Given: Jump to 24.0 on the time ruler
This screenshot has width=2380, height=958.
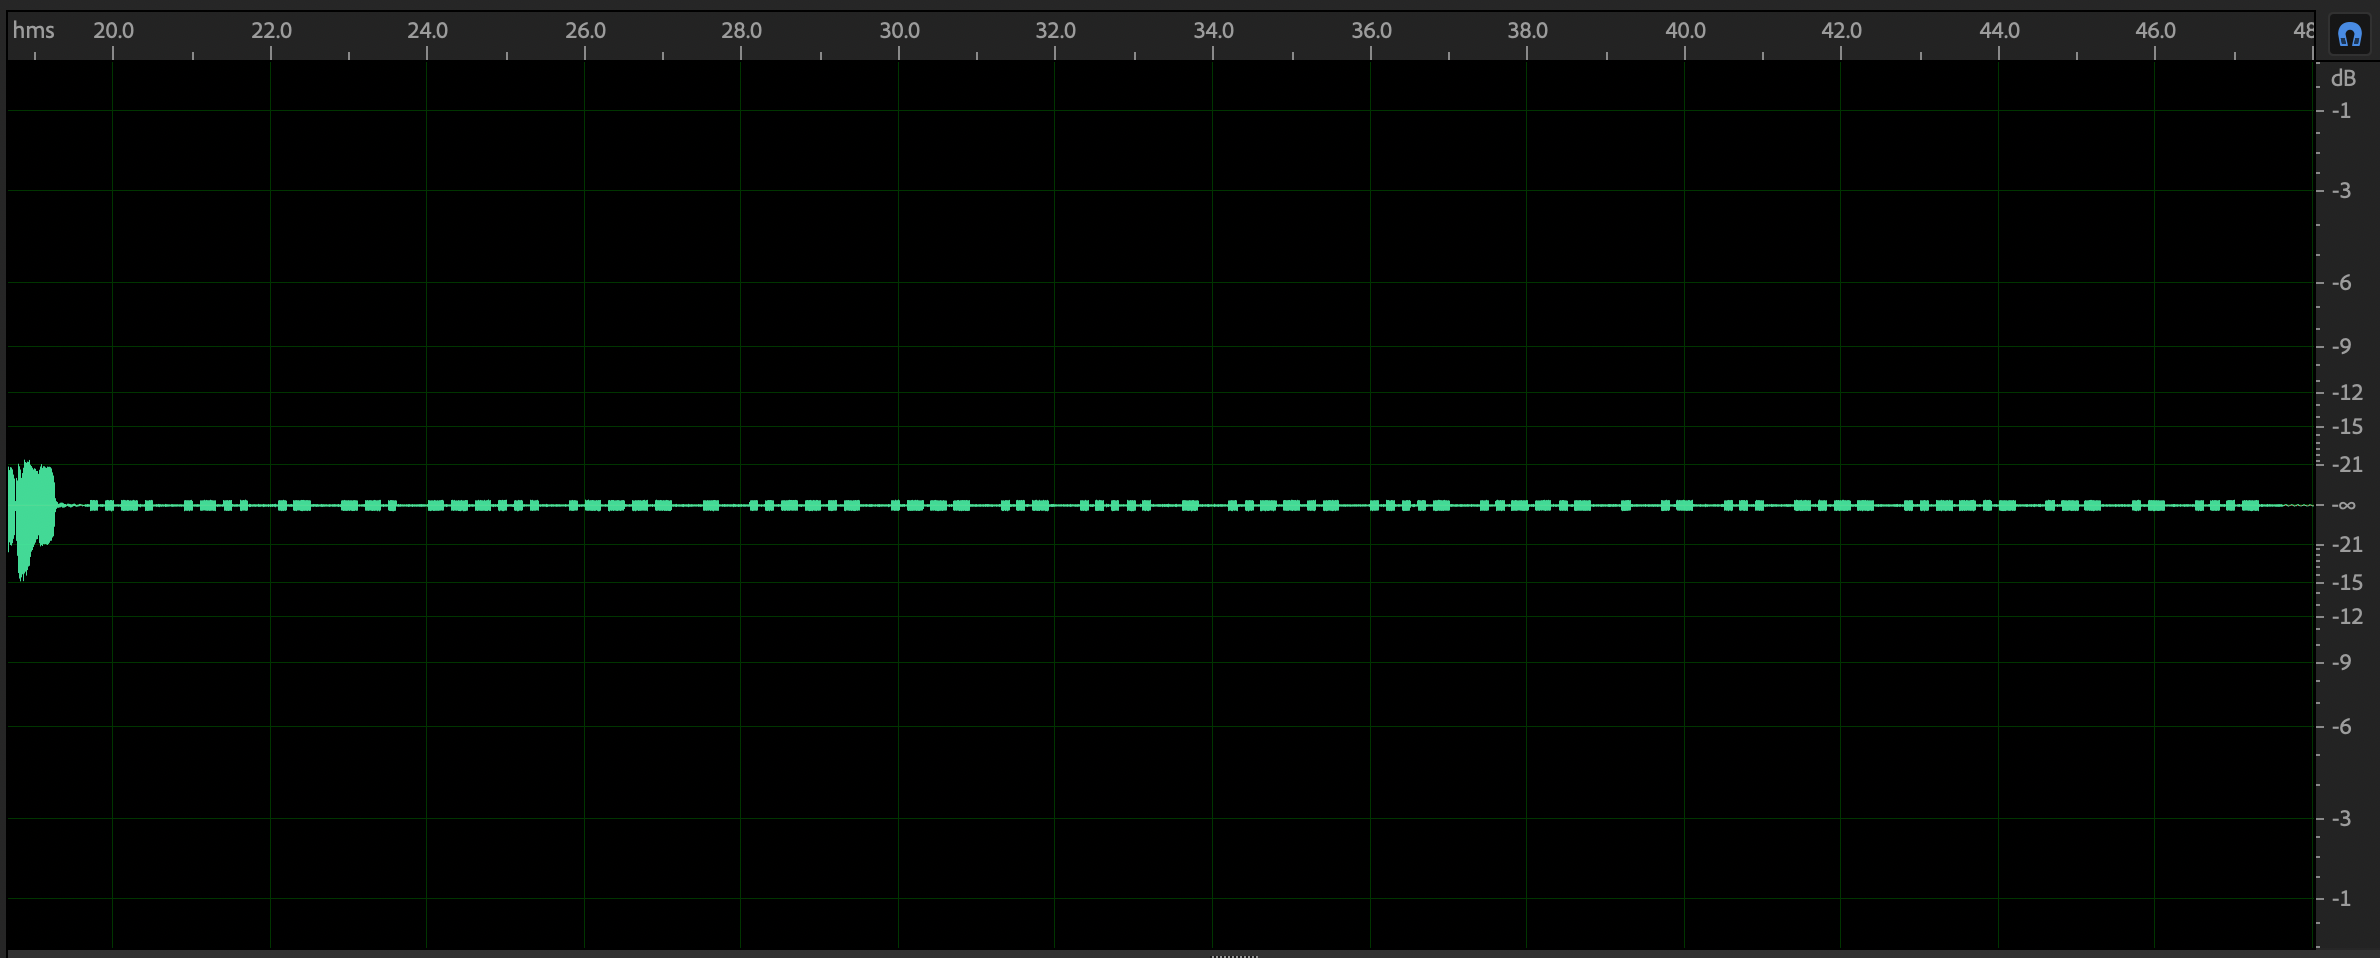Looking at the screenshot, I should coord(427,31).
